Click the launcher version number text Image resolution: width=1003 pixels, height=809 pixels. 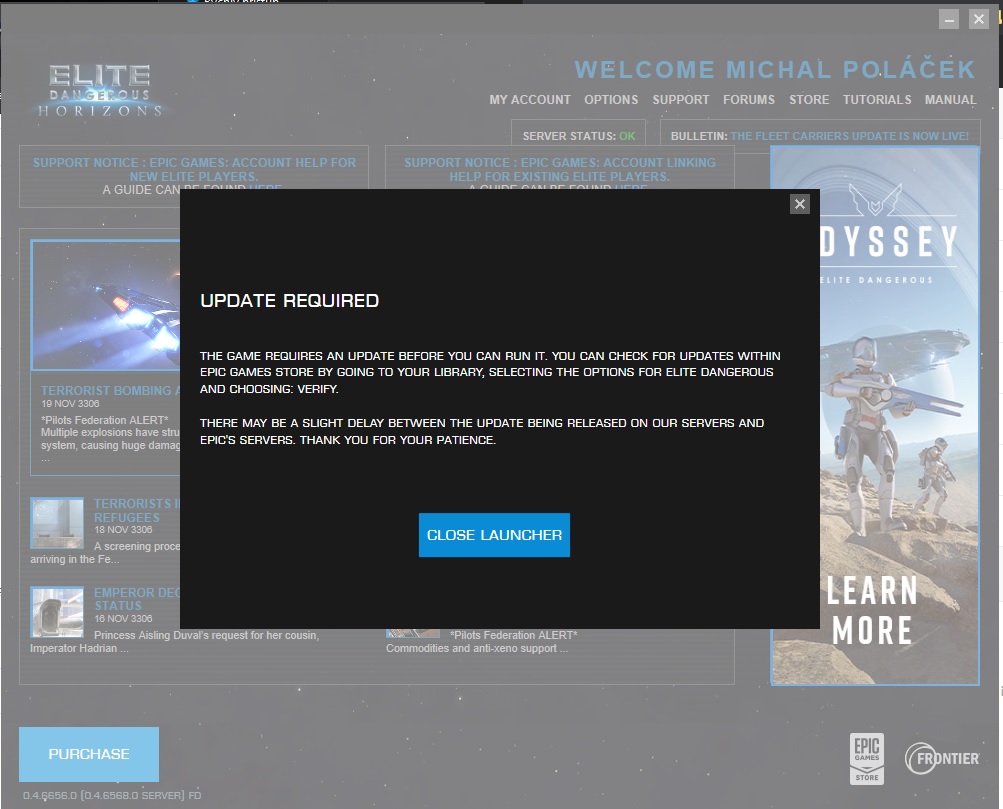click(x=112, y=795)
